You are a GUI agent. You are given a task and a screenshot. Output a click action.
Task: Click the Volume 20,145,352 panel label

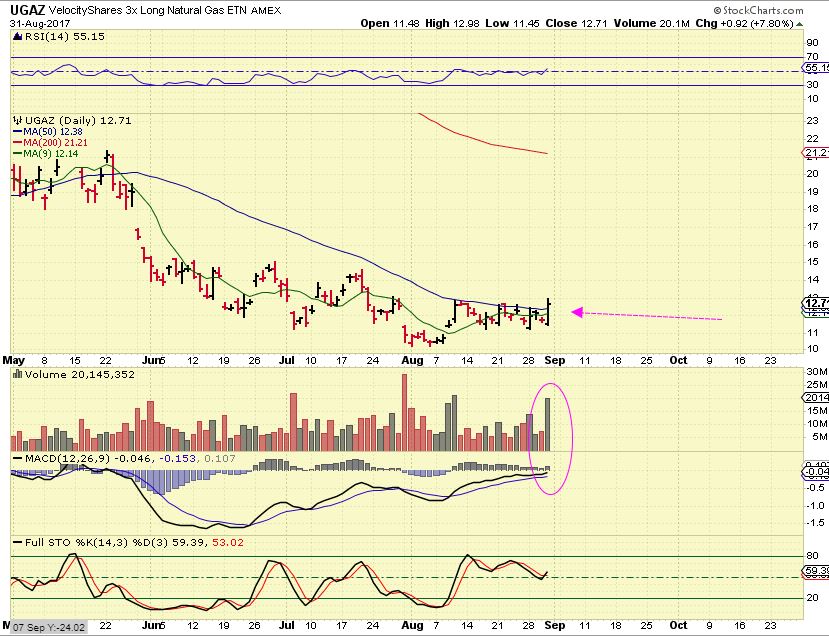(80, 374)
